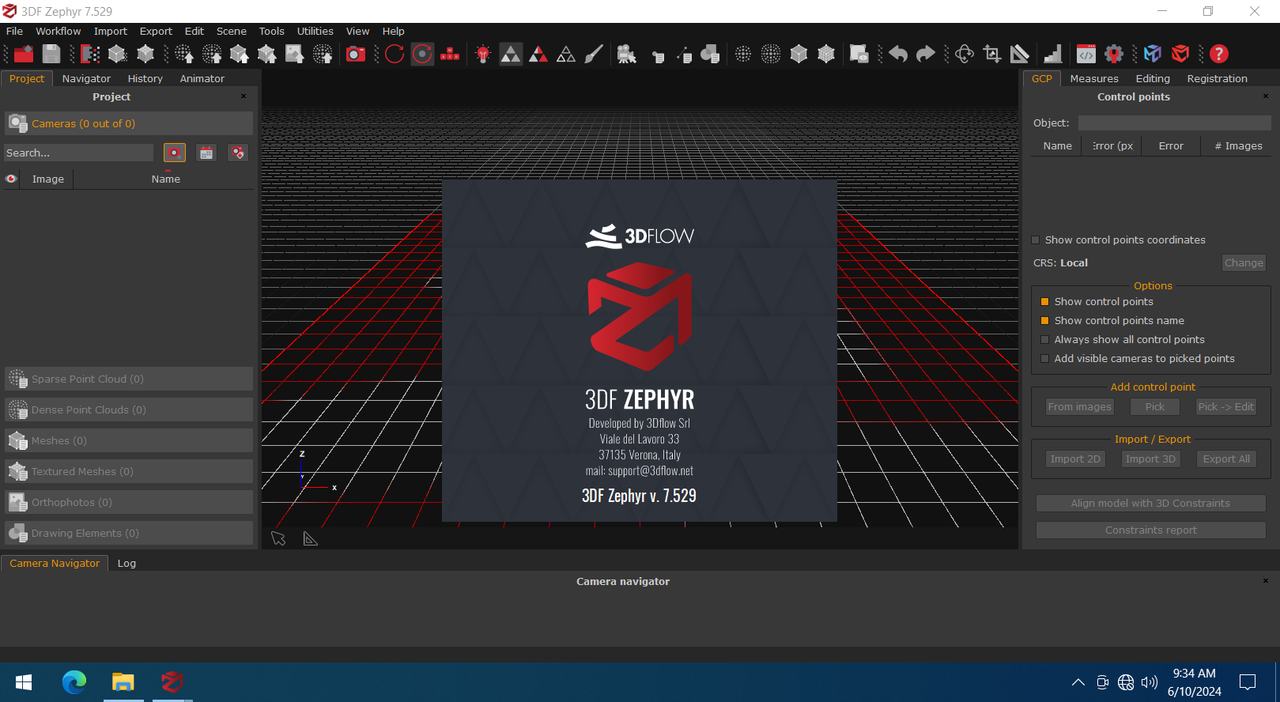Pick the paint brush tool in toolbar

point(594,54)
